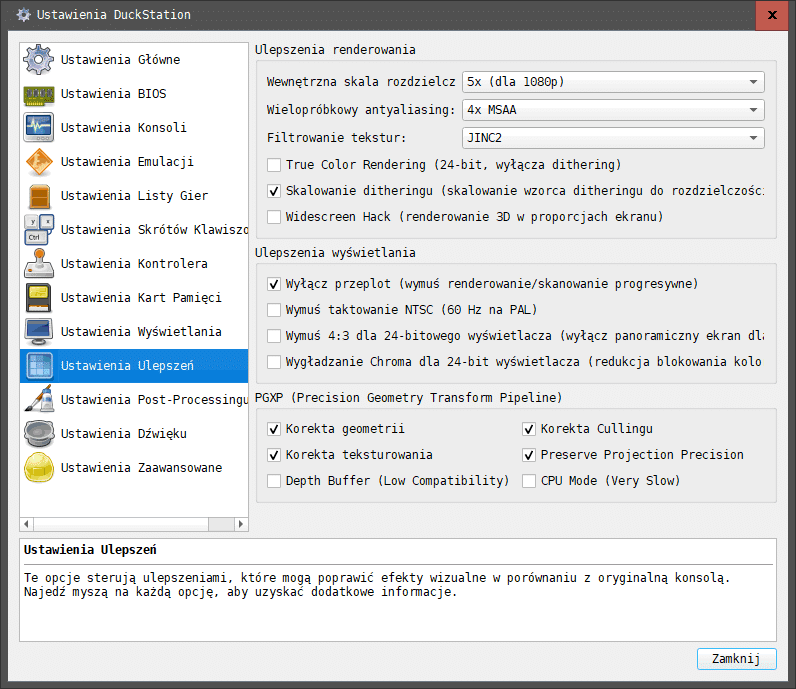Viewport: 796px width, 689px height.
Task: Click the display monitor icon for Ustawienia Wyświetlania
Action: point(39,332)
